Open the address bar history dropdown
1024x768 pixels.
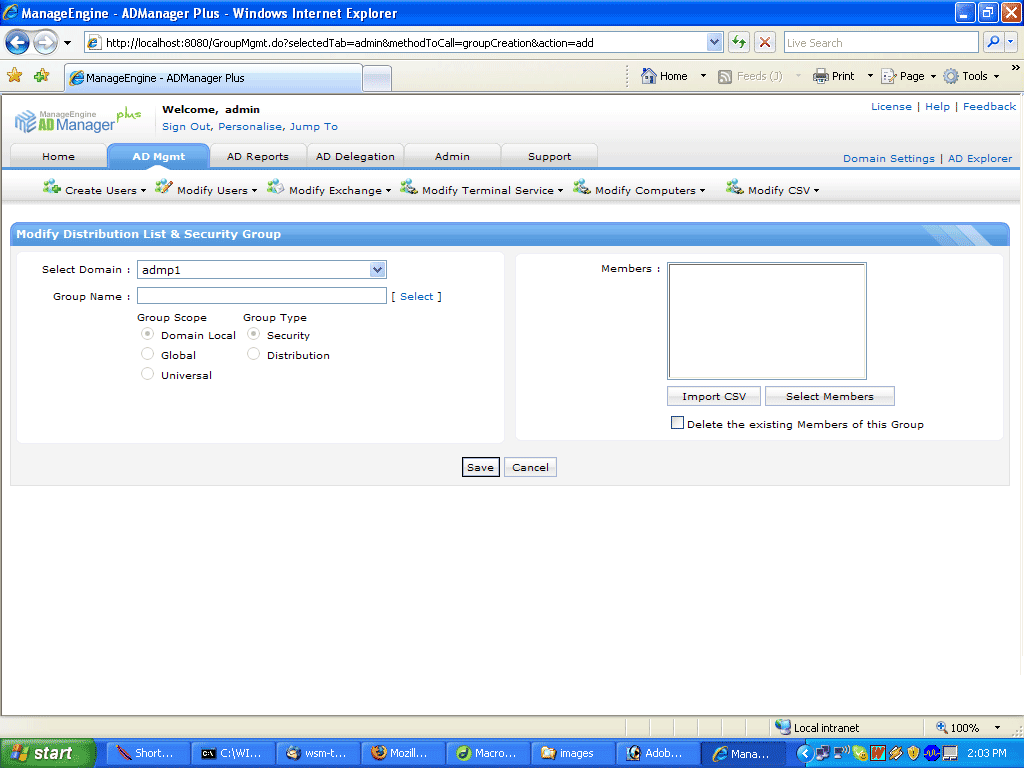pos(714,42)
